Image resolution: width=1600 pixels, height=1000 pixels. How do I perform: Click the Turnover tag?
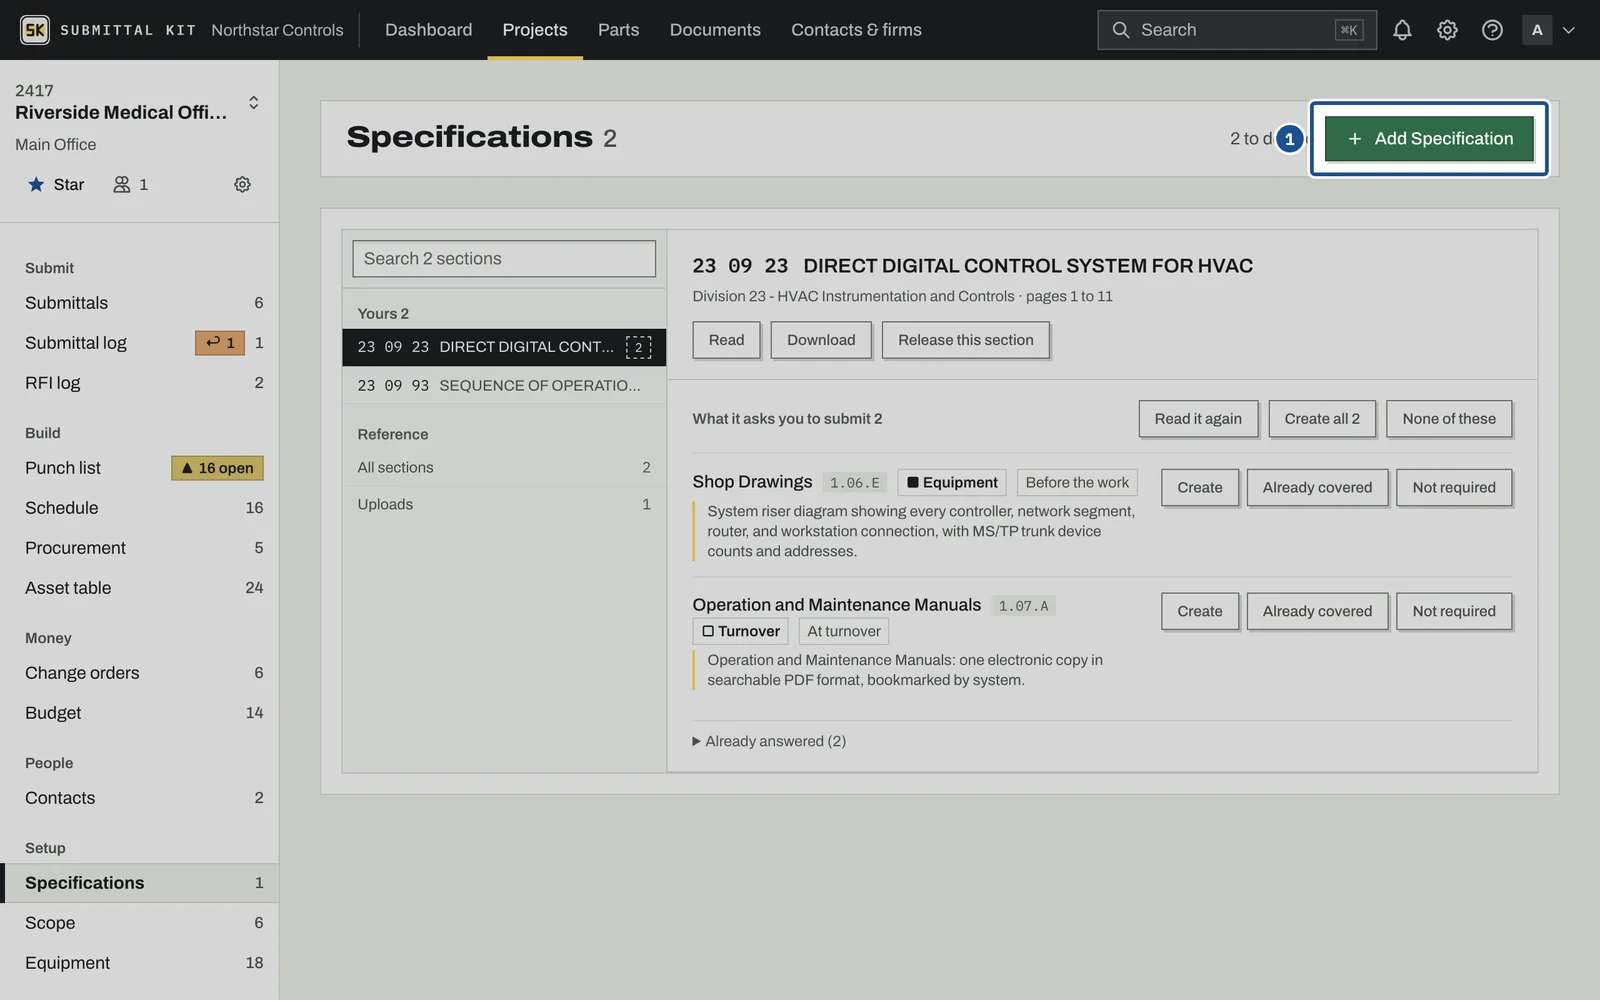pyautogui.click(x=741, y=632)
